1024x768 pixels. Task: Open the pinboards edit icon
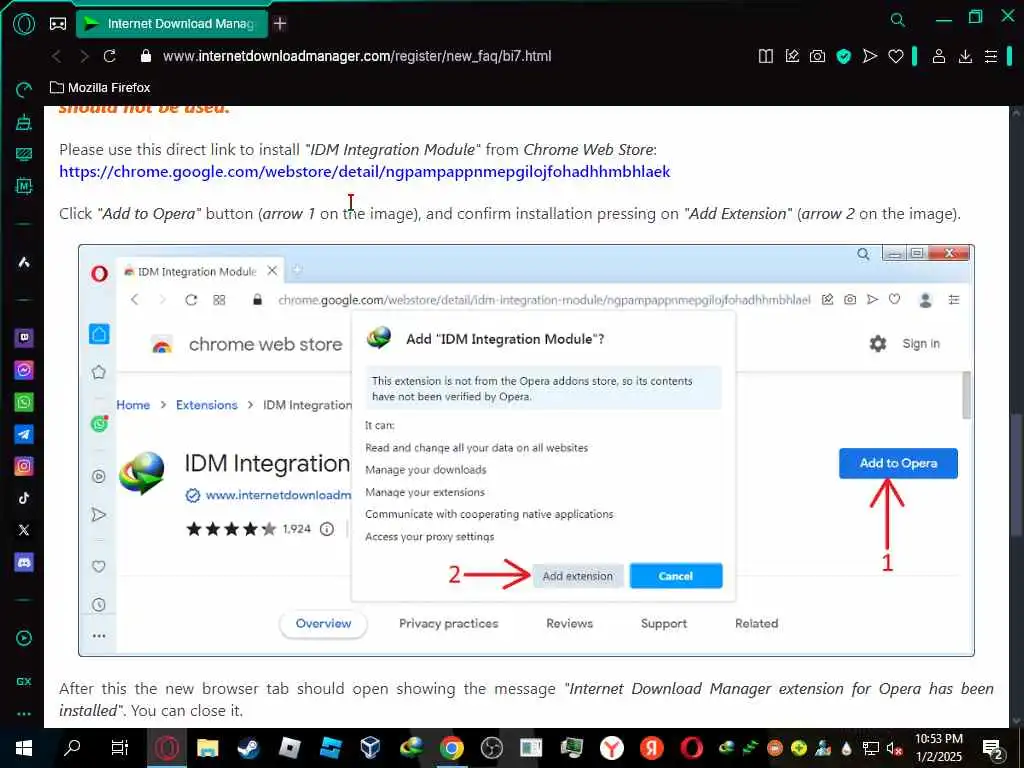792,56
